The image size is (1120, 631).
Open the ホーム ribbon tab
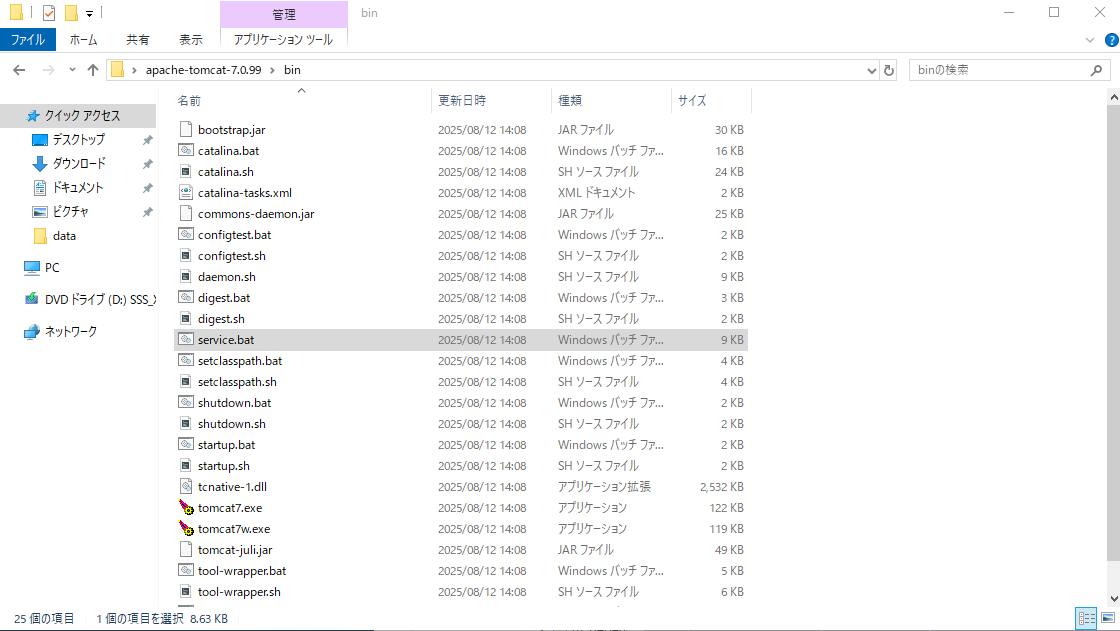[84, 40]
